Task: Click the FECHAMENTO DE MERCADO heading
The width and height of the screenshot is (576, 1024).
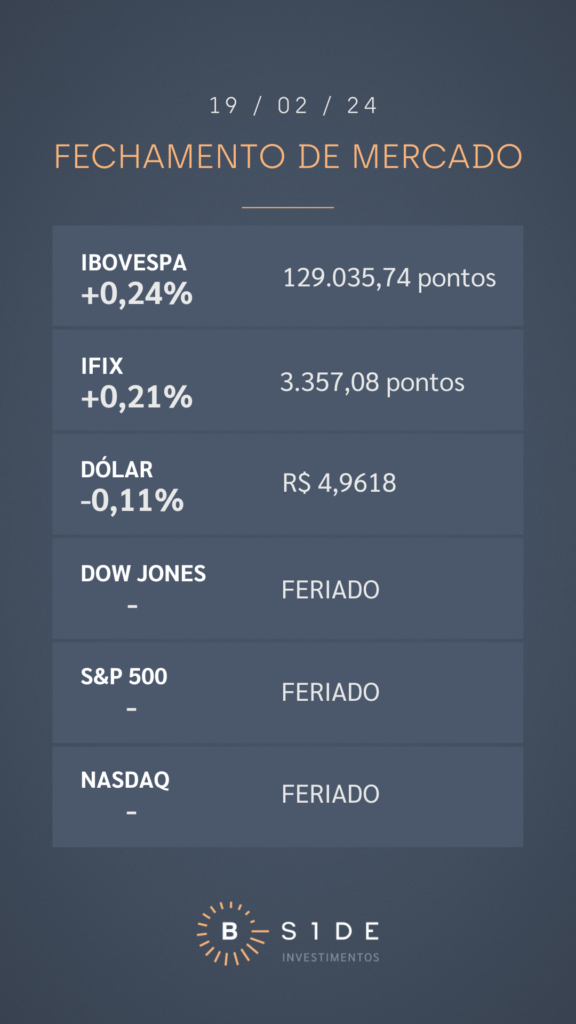Action: coord(288,157)
